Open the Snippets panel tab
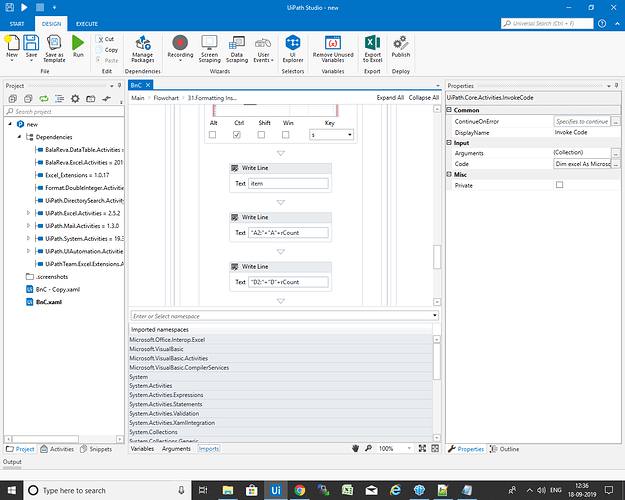 tap(96, 449)
